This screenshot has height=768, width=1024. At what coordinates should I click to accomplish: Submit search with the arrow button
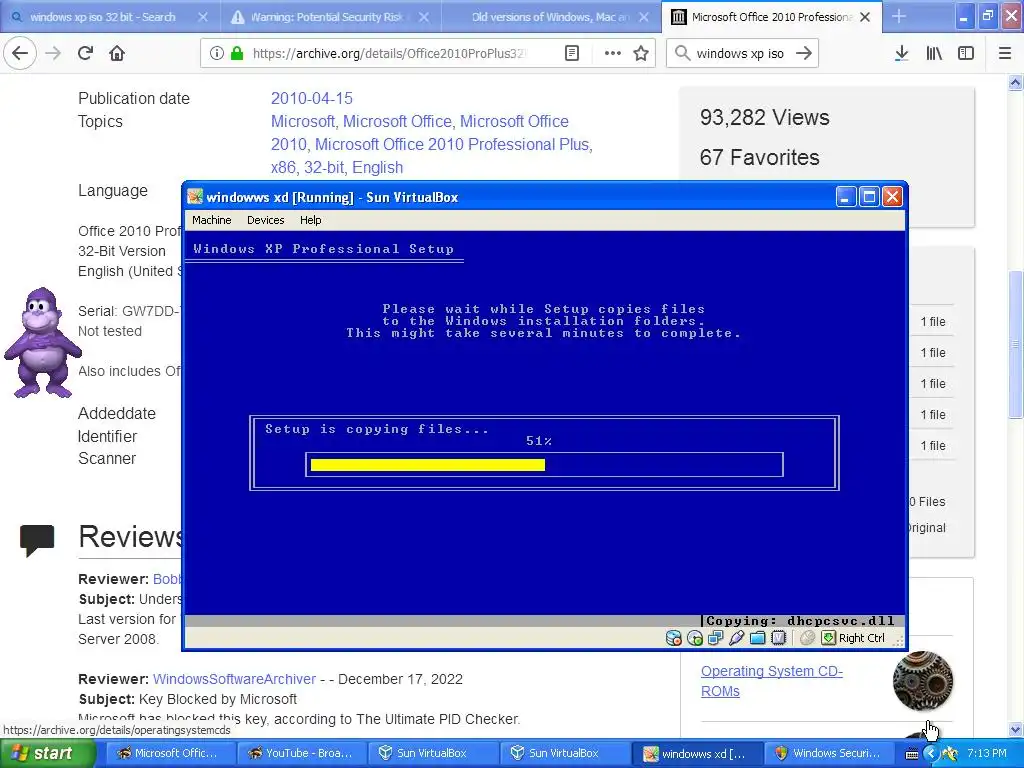(x=805, y=53)
